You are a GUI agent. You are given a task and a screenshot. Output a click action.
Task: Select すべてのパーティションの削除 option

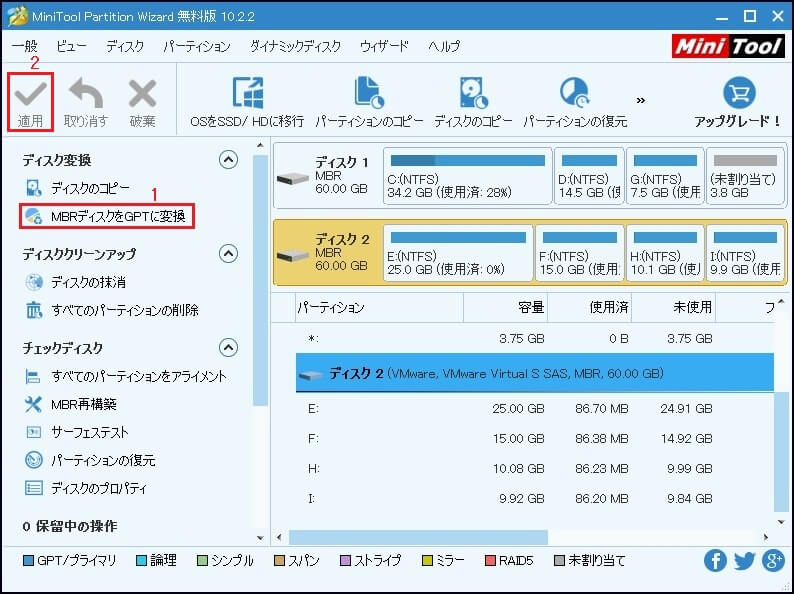(124, 310)
